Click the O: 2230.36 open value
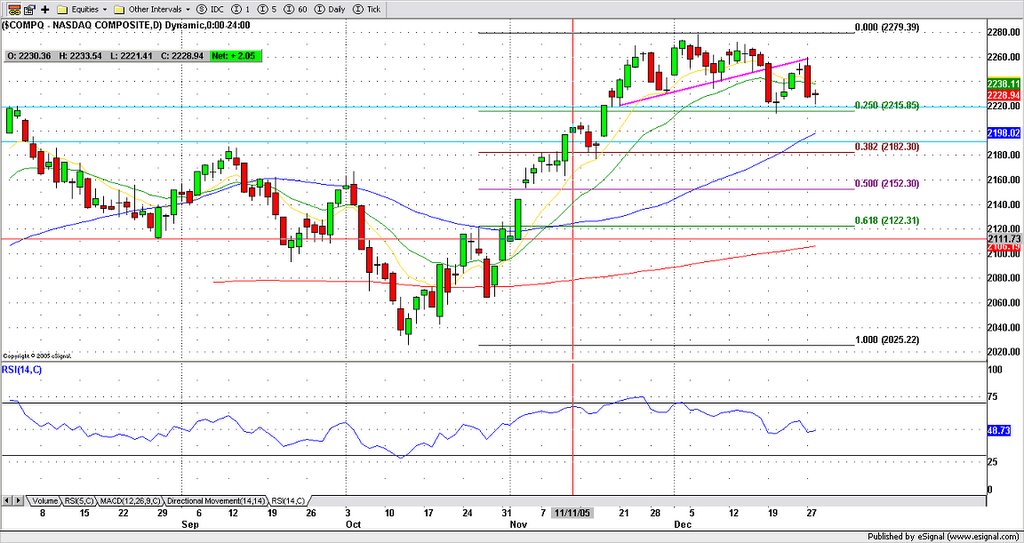 point(29,57)
